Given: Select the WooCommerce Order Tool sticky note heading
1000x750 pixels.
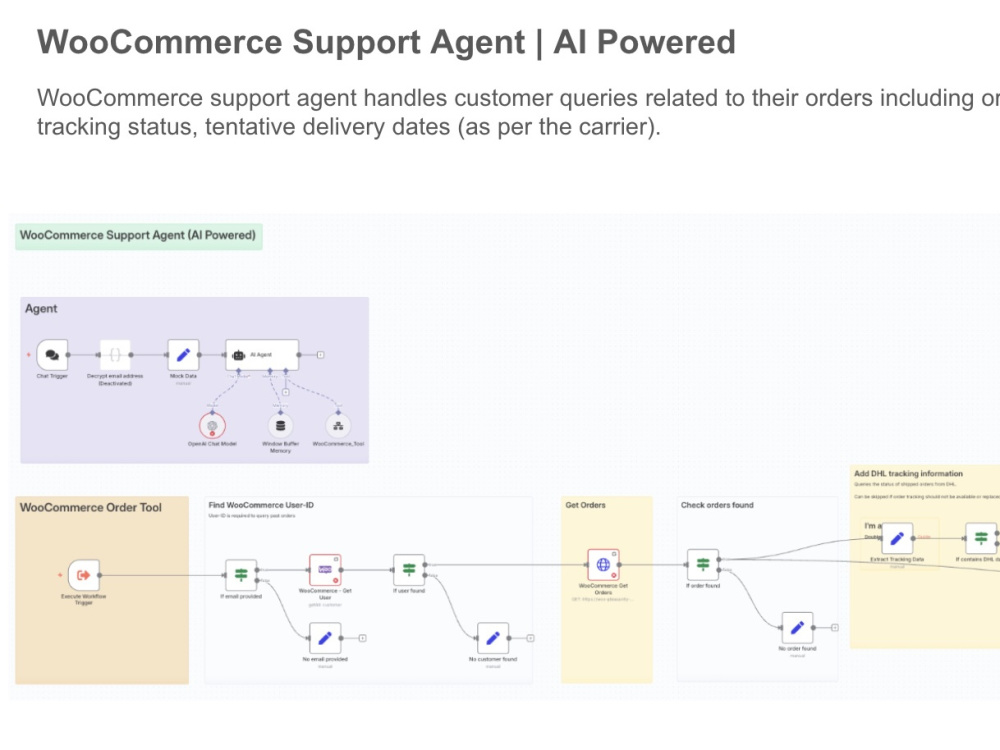Looking at the screenshot, I should [91, 508].
